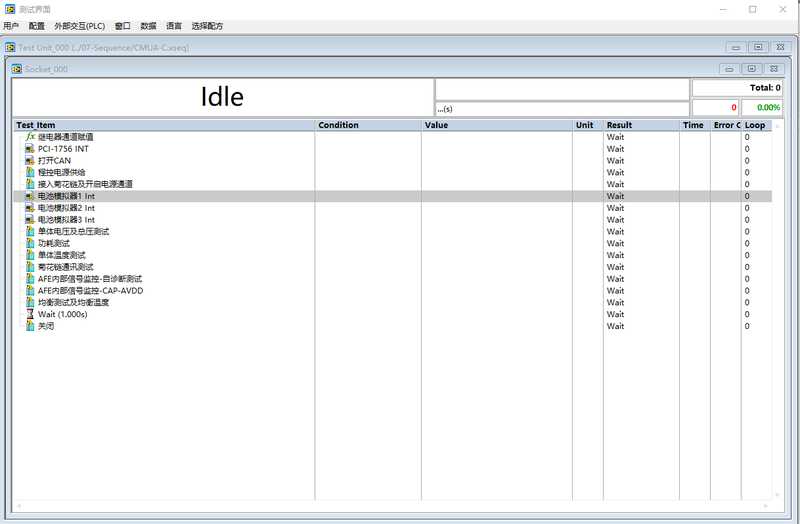Click the Wait result of PCI-1756 INT
800x524 pixels.
tap(615, 148)
